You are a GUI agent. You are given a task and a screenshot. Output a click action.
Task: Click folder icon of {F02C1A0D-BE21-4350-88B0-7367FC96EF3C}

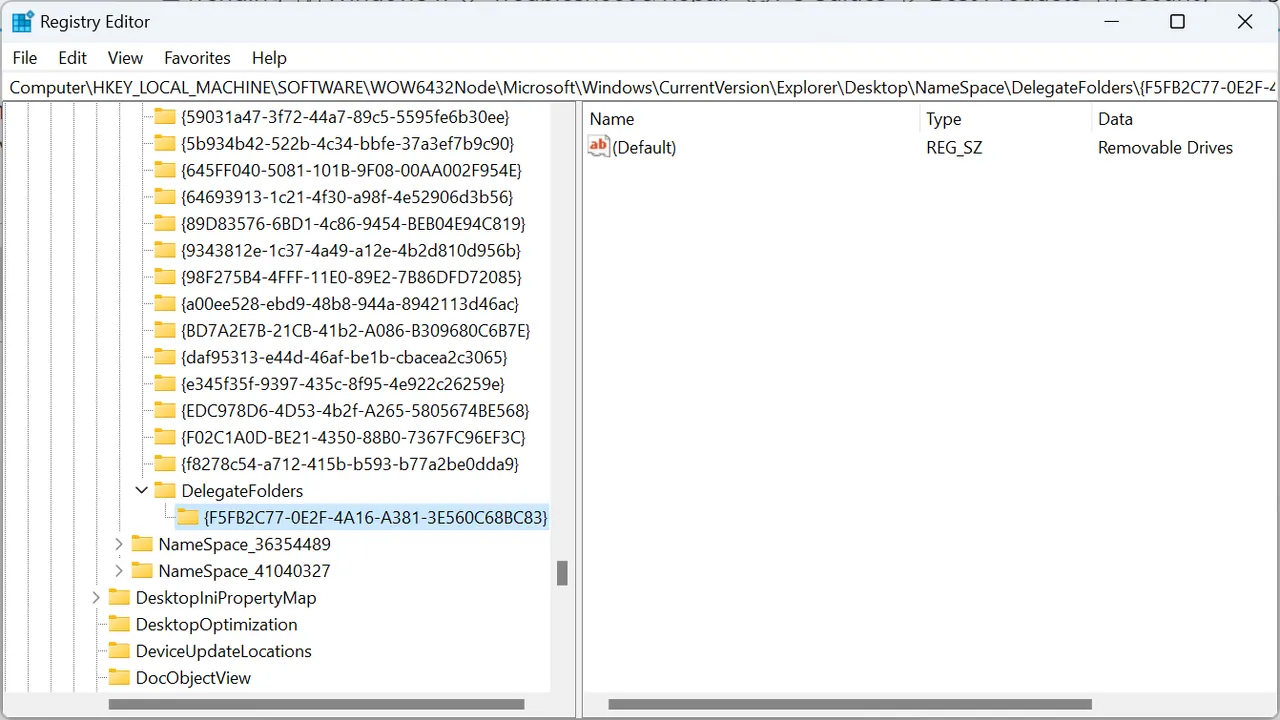(x=165, y=437)
